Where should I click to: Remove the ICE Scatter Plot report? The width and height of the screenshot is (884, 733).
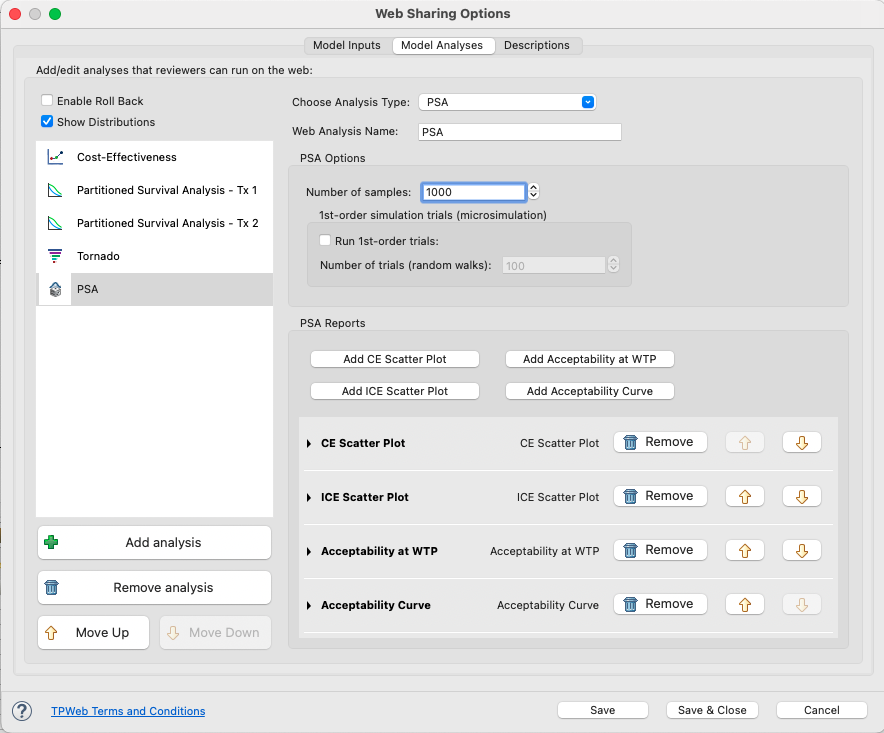click(x=660, y=496)
